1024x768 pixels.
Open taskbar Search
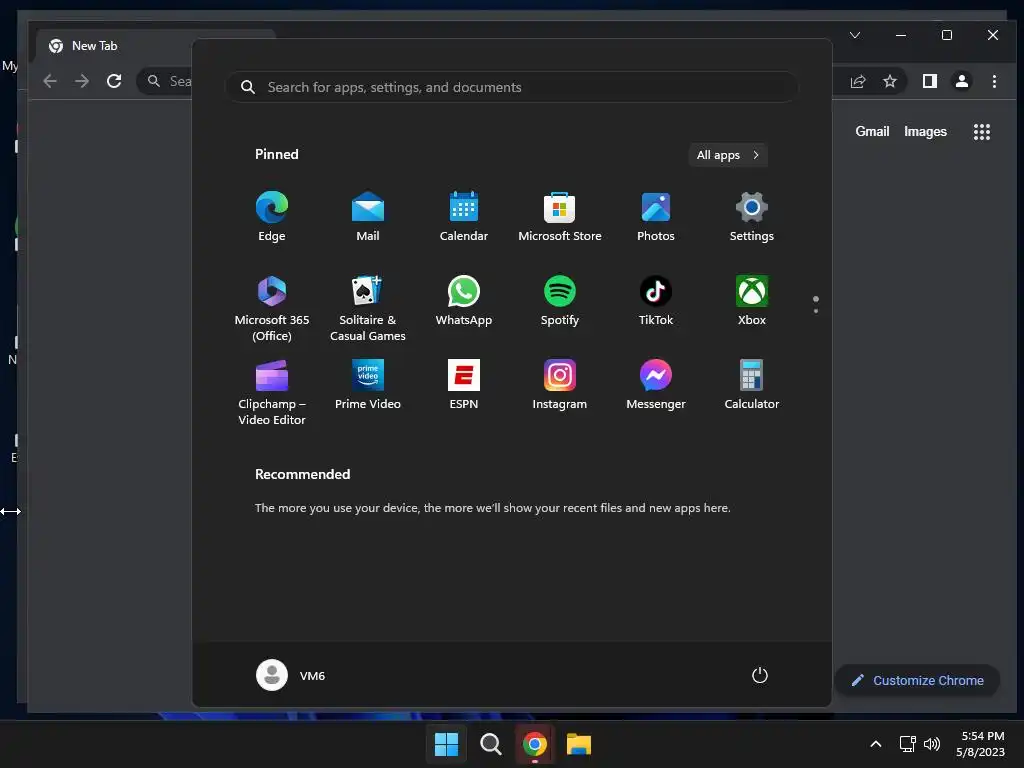490,744
